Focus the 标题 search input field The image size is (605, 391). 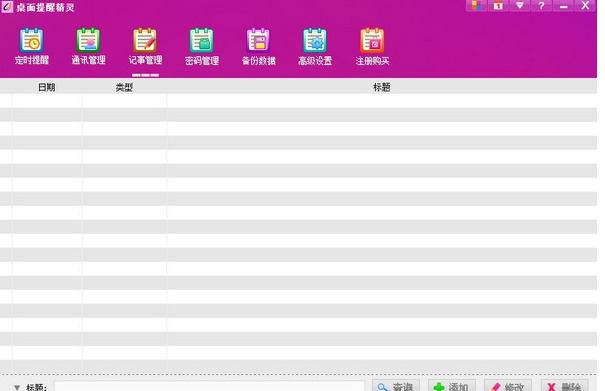209,386
